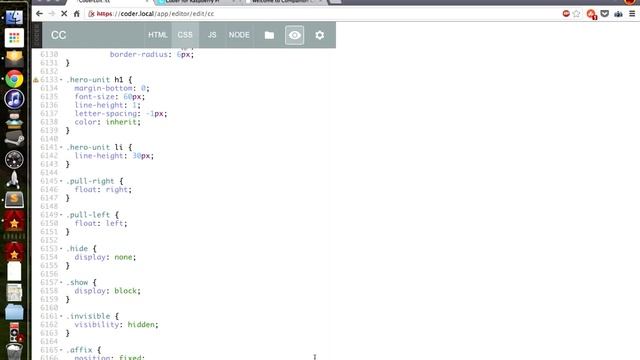The width and height of the screenshot is (640, 360).
Task: Click the binoculars-like extension icon
Action: pyautogui.click(x=618, y=14)
